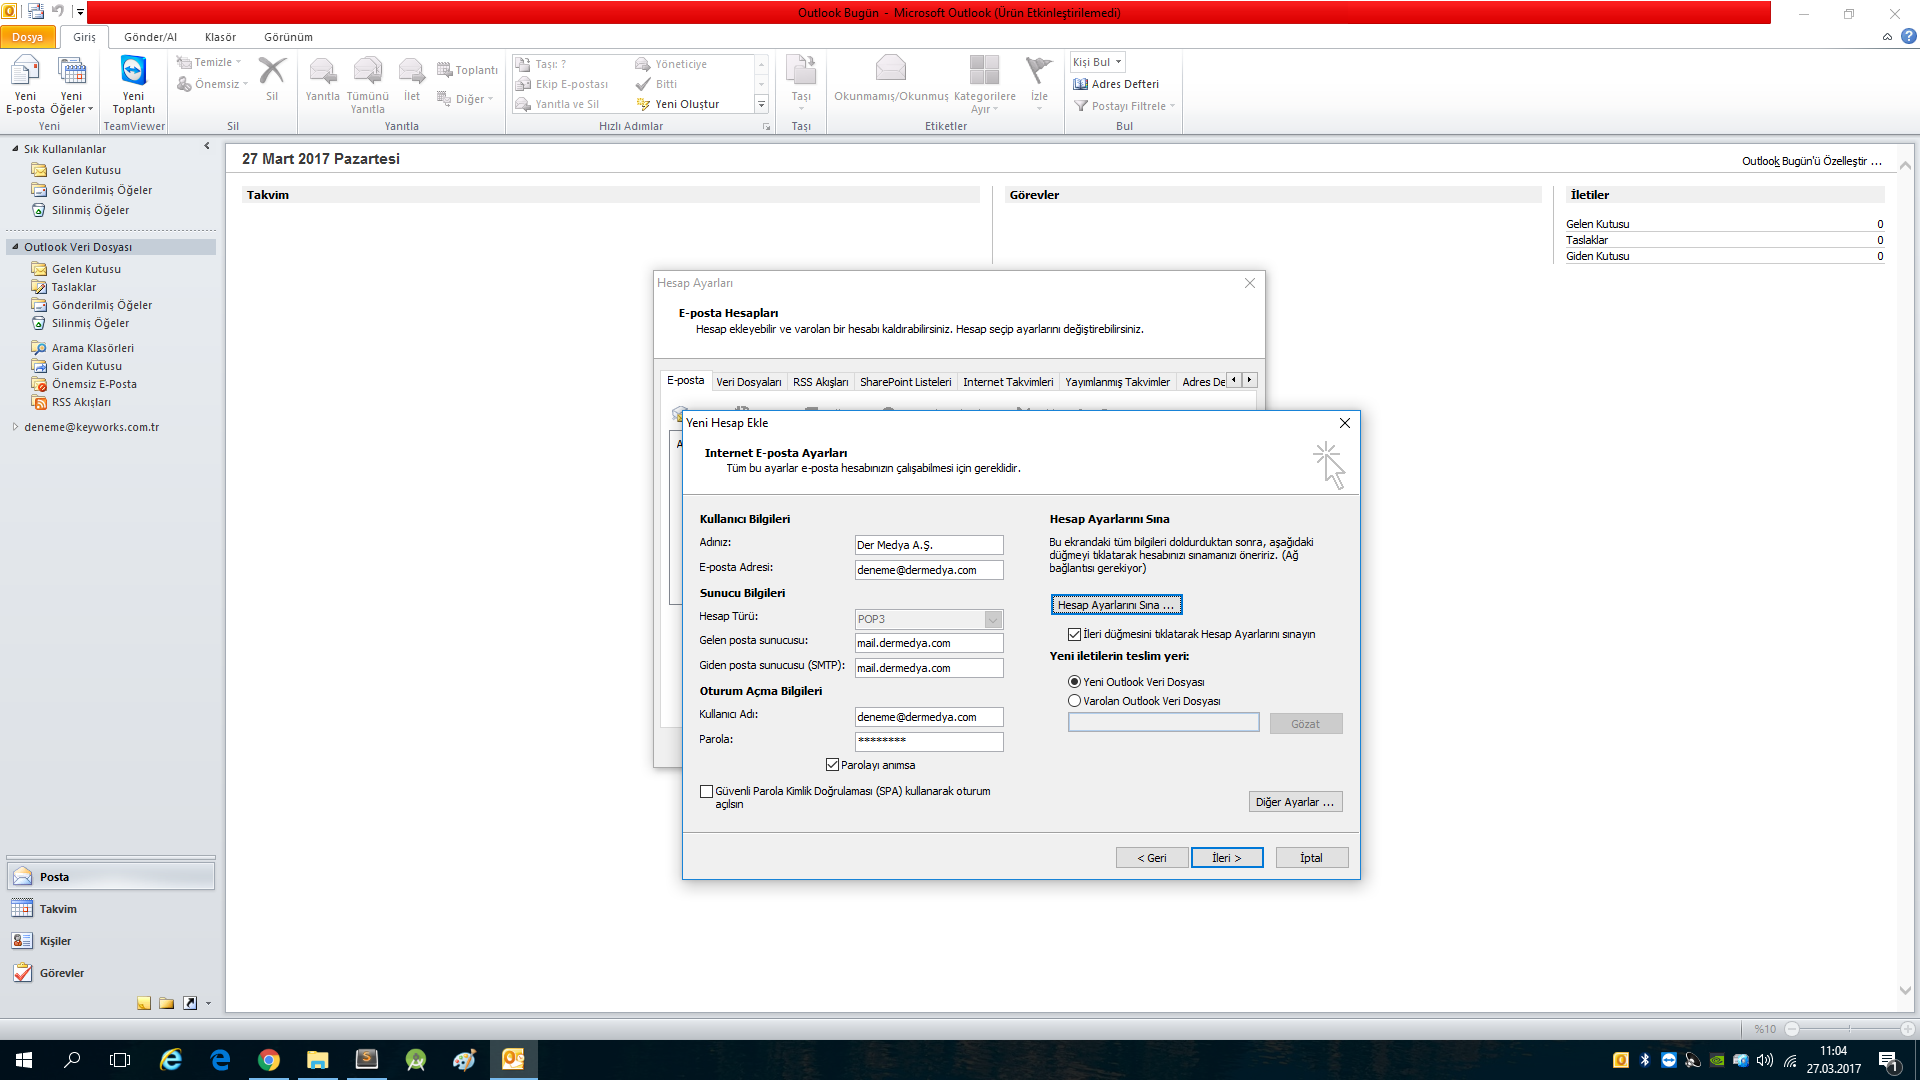The width and height of the screenshot is (1920, 1080).
Task: Open Outlook Bugün'ü Özelleştir link
Action: coord(1811,161)
